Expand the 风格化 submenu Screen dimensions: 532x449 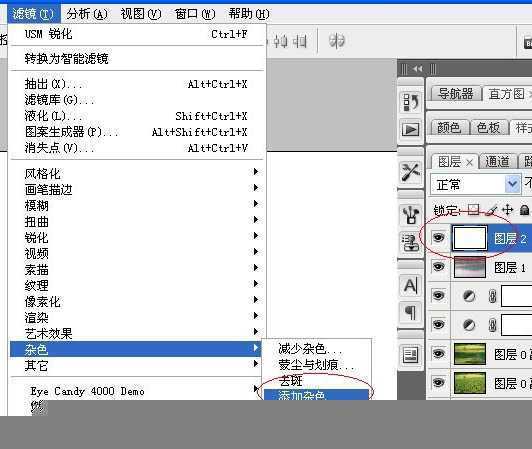pos(136,173)
